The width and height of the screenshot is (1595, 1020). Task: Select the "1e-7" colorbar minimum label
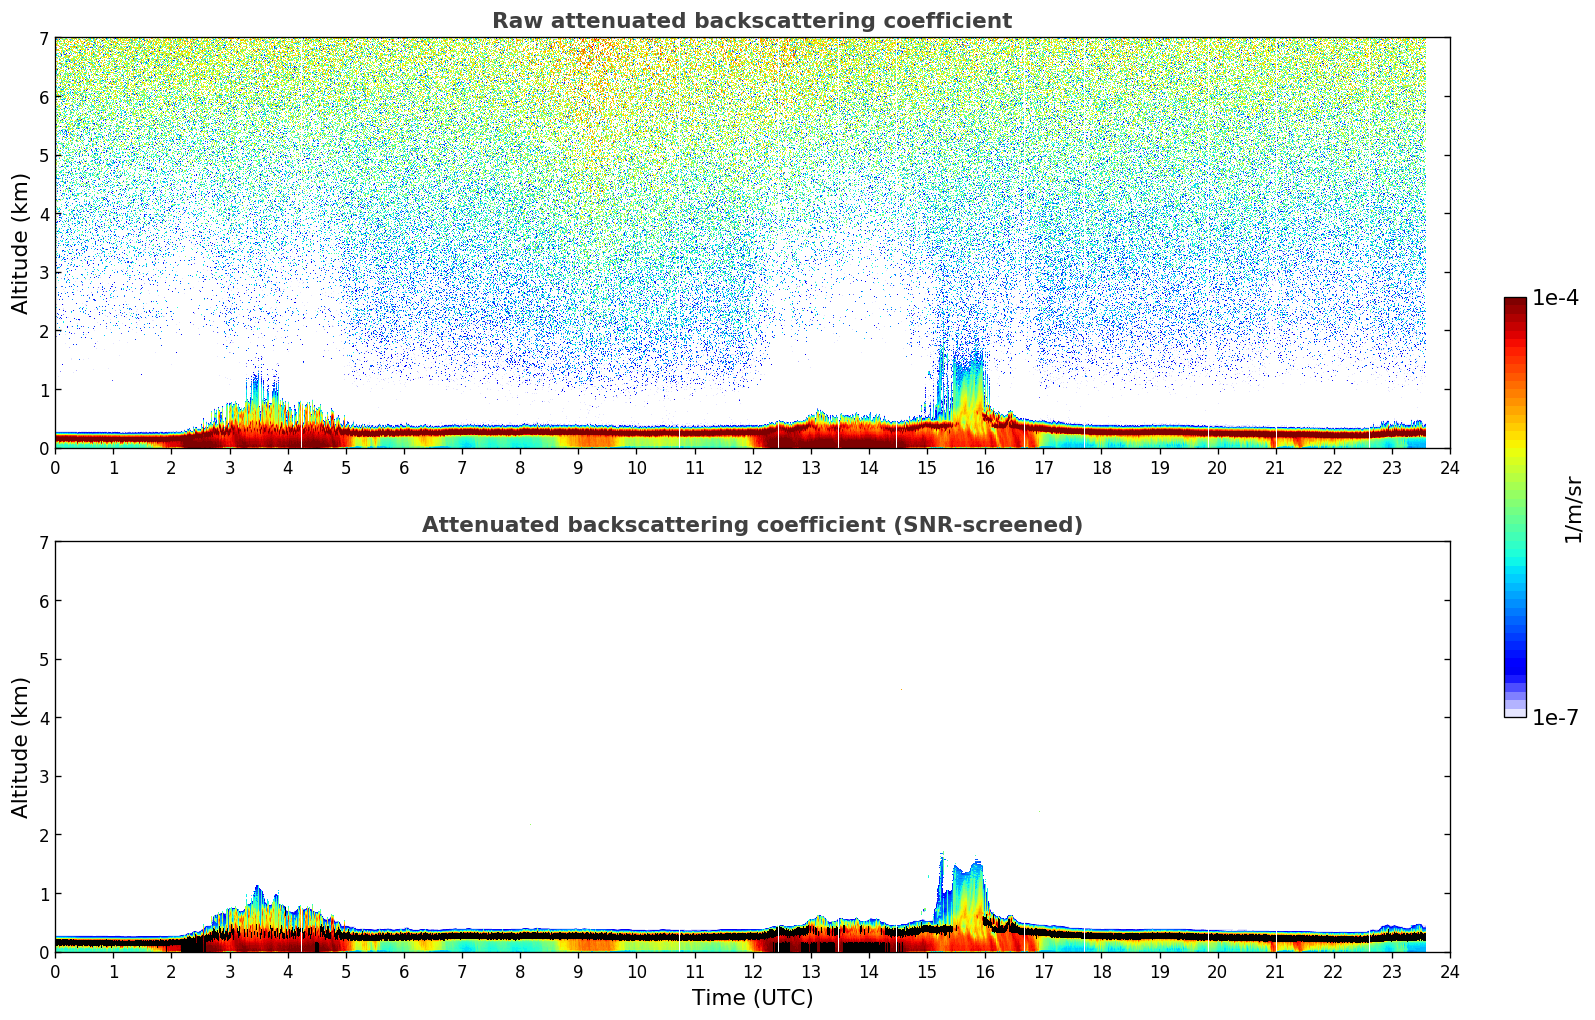1556,718
